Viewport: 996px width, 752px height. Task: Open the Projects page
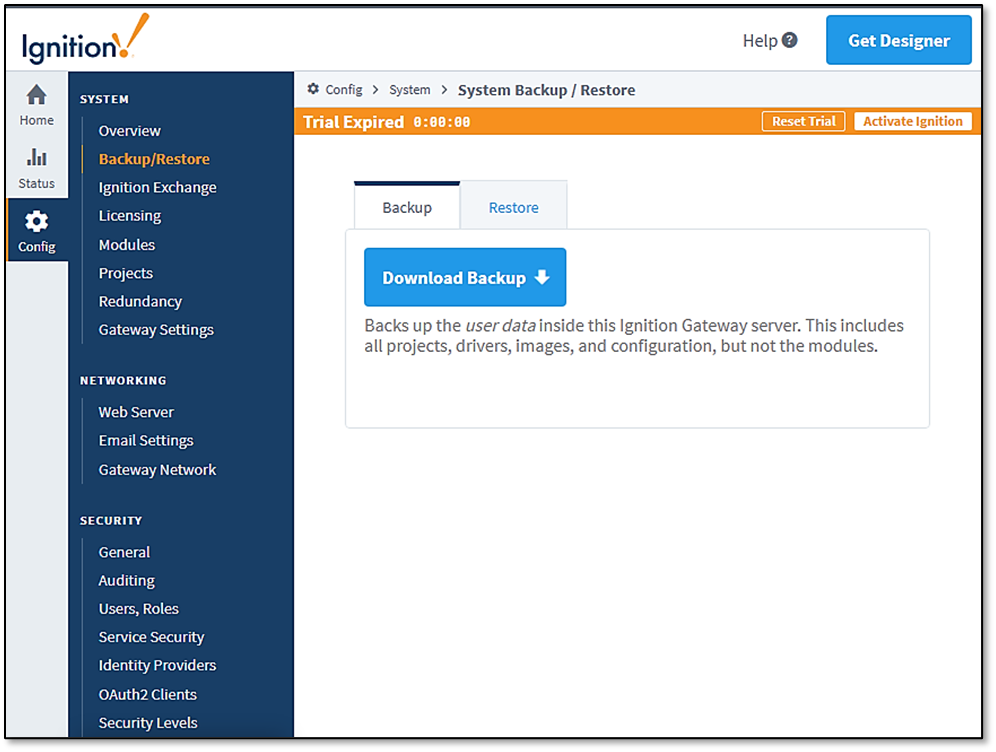pyautogui.click(x=126, y=273)
